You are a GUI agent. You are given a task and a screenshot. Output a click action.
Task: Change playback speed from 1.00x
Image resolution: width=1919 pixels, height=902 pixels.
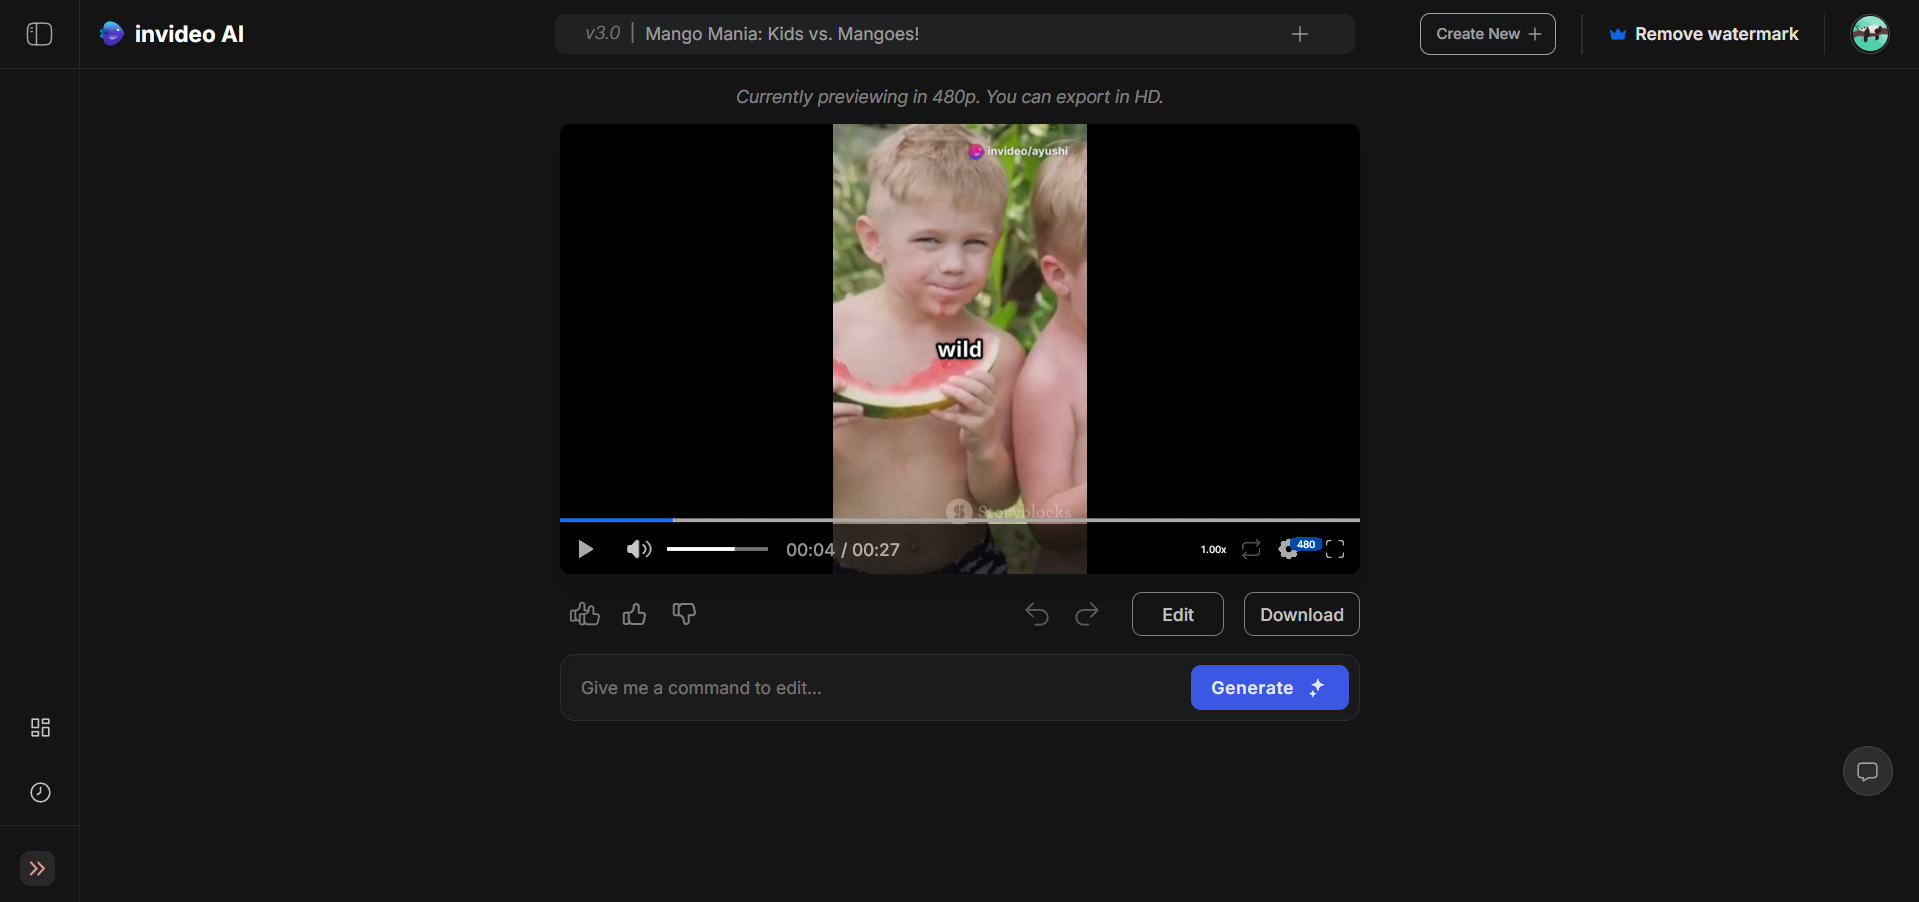(1212, 549)
